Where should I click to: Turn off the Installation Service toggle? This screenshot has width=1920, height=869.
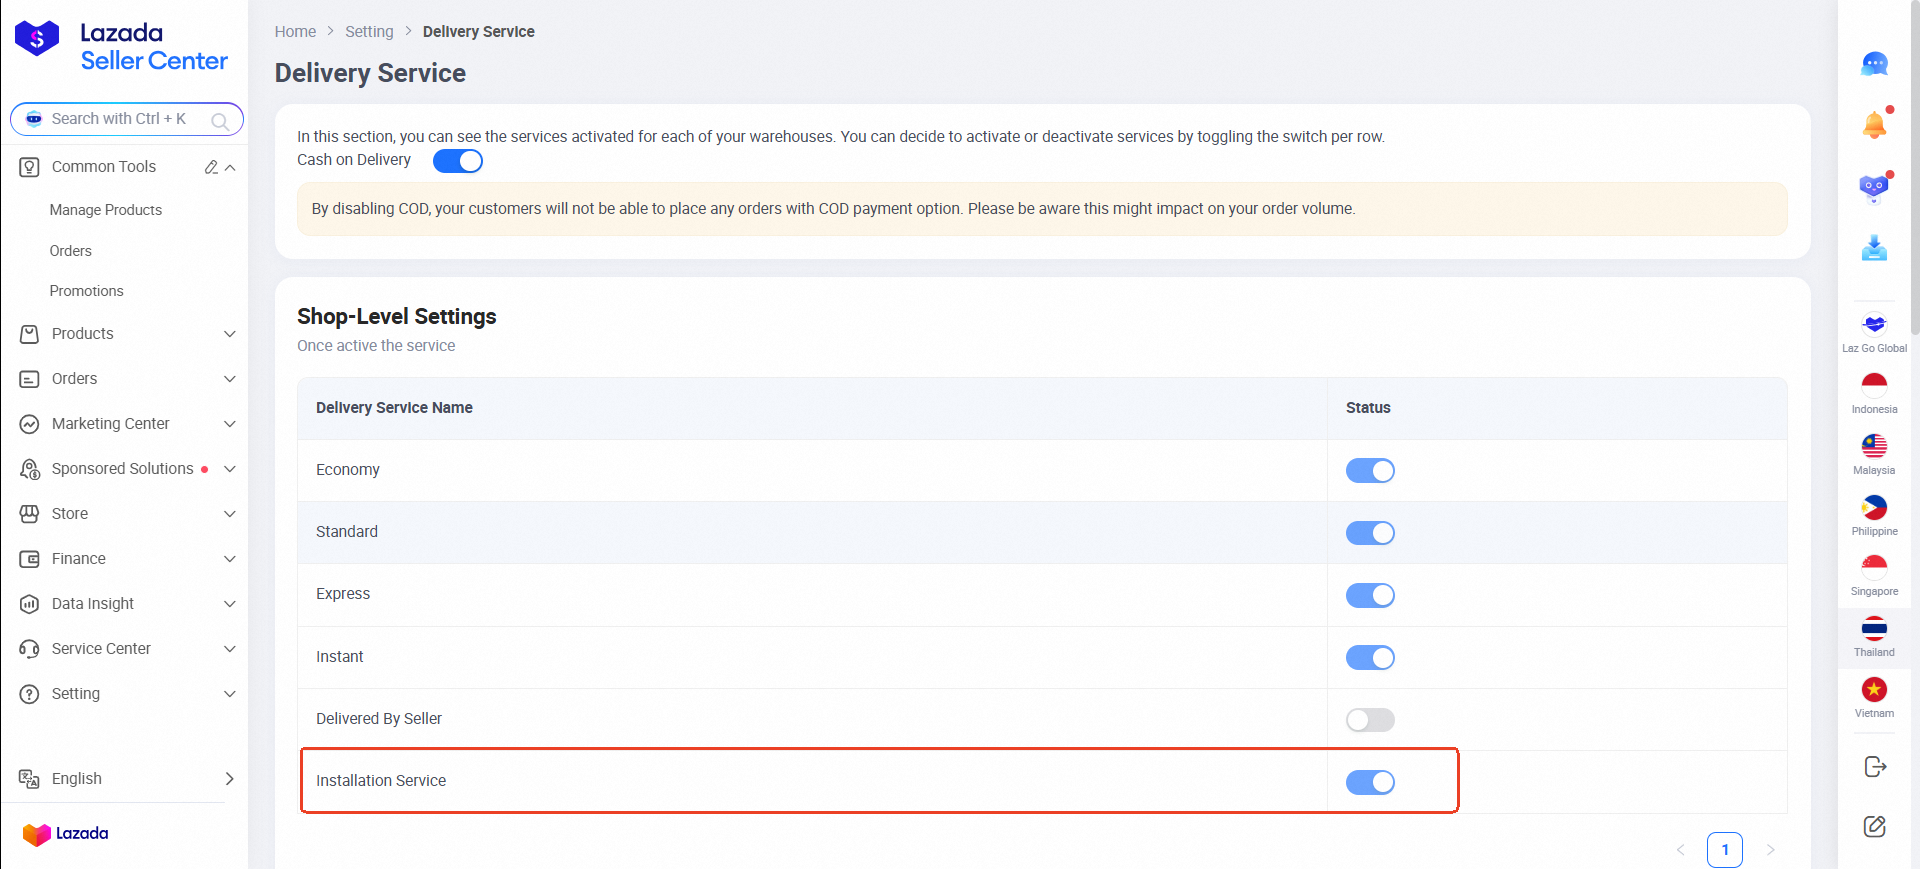(x=1370, y=782)
